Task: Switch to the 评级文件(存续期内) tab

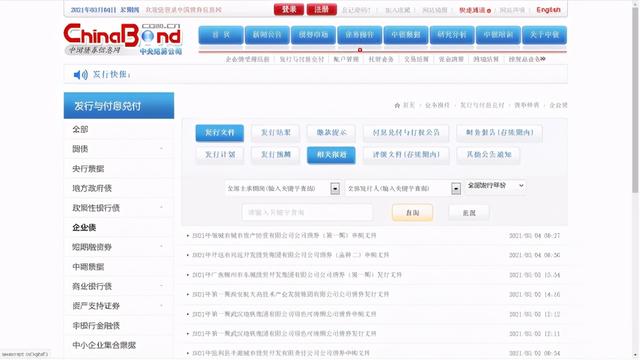Action: pos(406,155)
